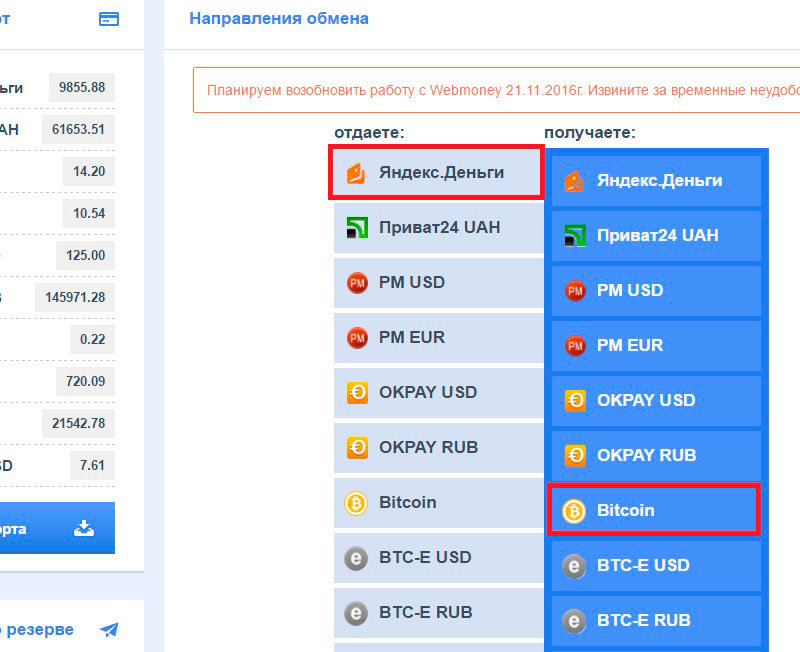The width and height of the screenshot is (800, 652).
Task: Click the OKPAY USD orange icon under получаете
Action: point(576,401)
